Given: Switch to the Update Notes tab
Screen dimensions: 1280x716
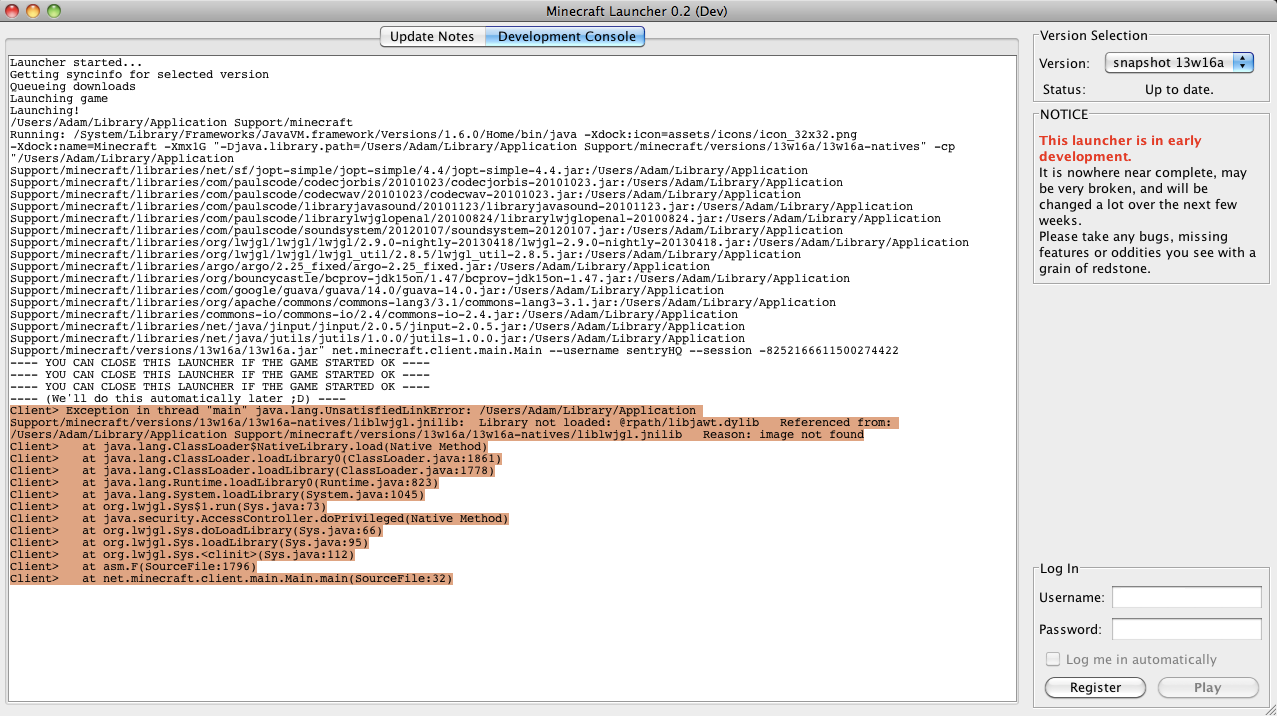Looking at the screenshot, I should click(432, 36).
